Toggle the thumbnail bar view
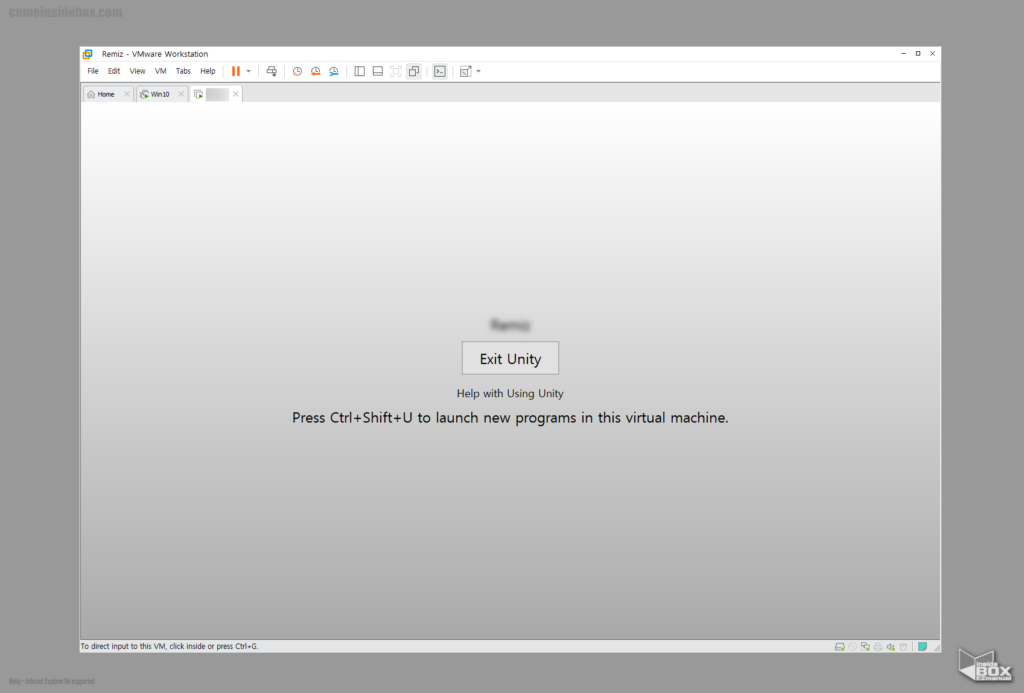Screen dimensions: 1024x693 378,71
